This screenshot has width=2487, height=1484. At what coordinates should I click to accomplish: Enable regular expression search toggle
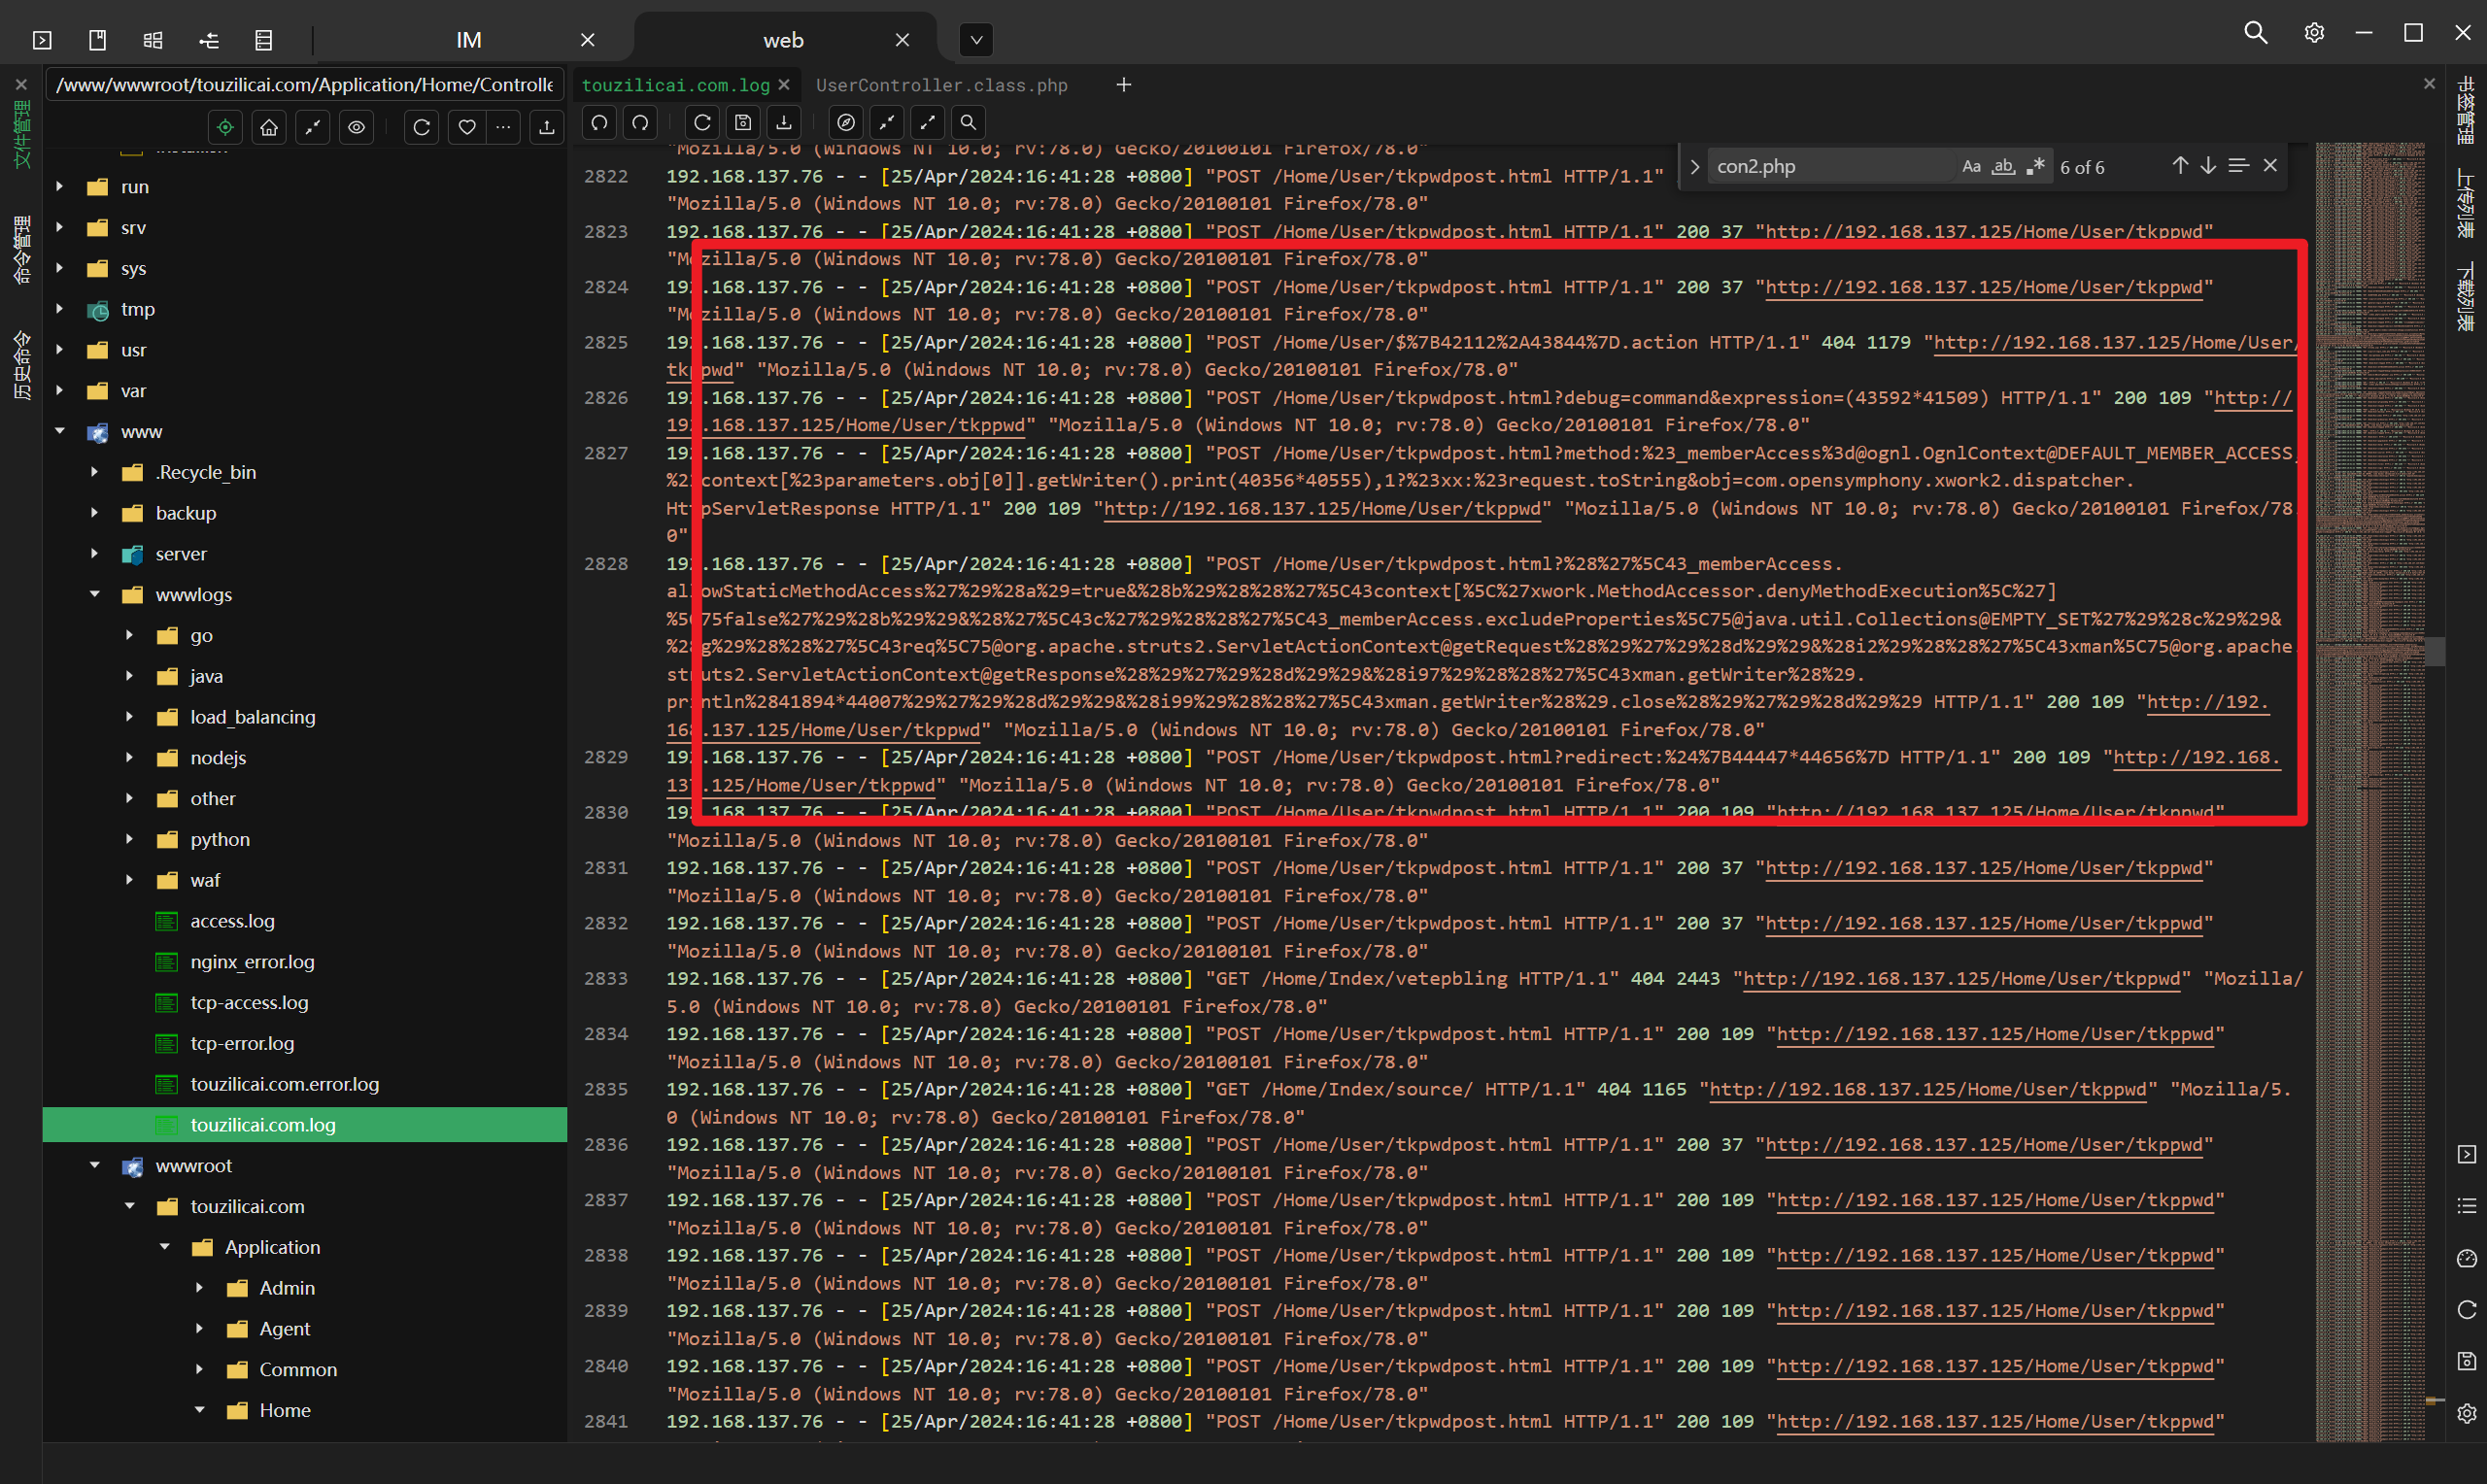click(x=2035, y=167)
